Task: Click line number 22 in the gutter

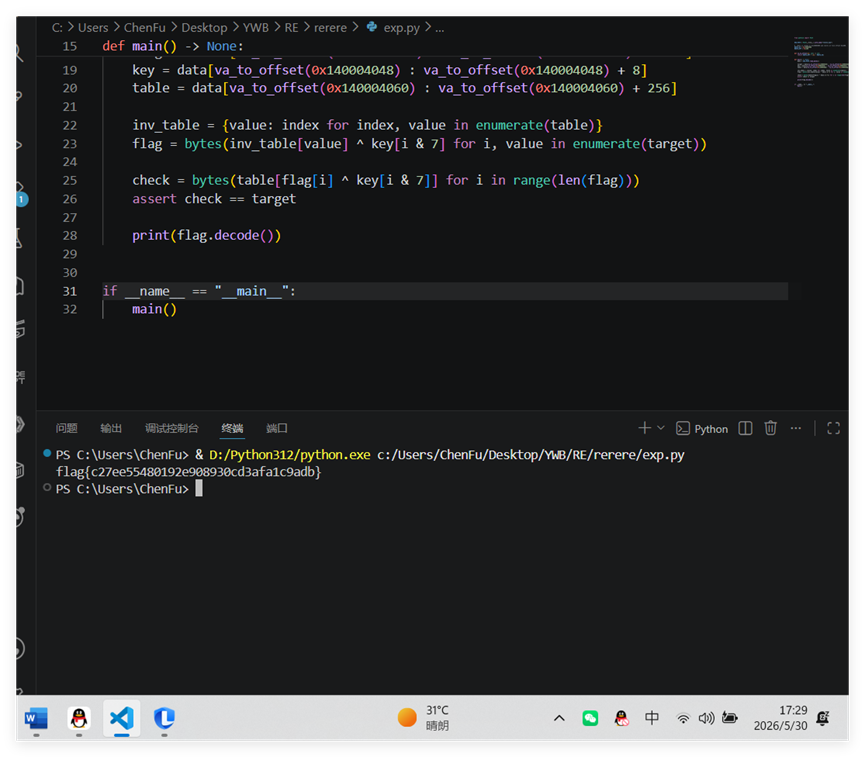Action: pos(70,125)
